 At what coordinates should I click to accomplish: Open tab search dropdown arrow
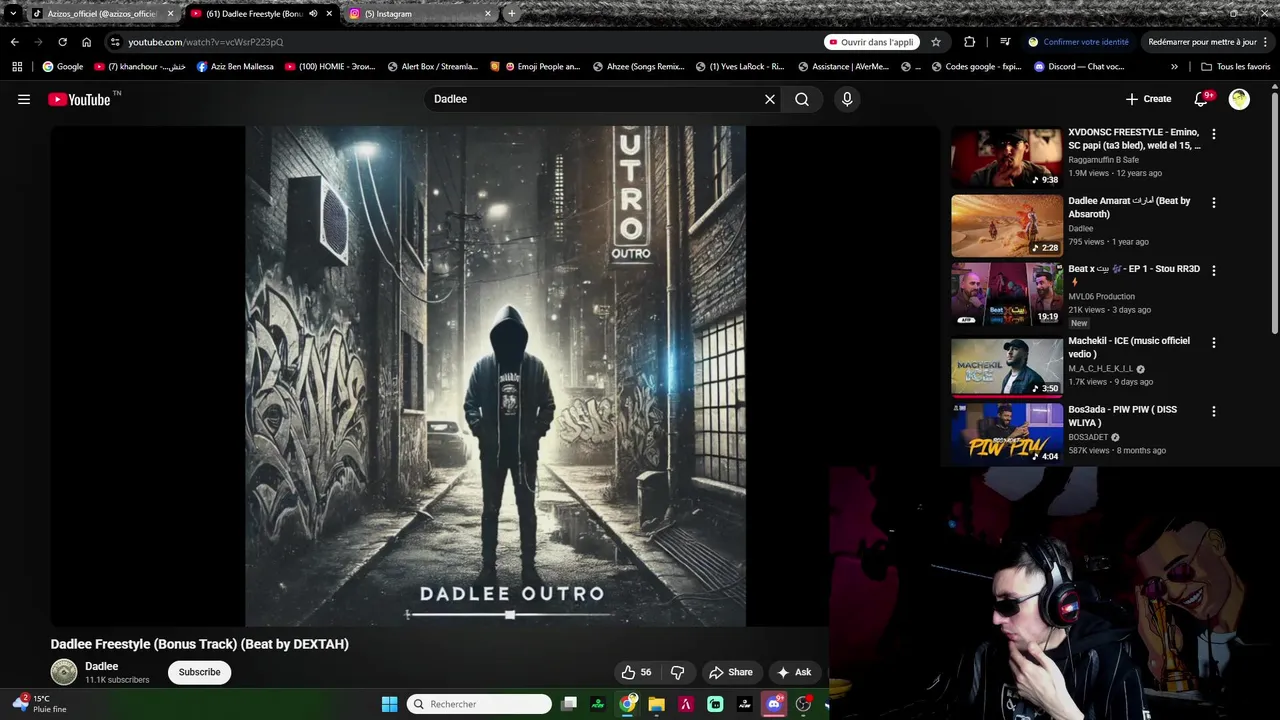coord(13,14)
